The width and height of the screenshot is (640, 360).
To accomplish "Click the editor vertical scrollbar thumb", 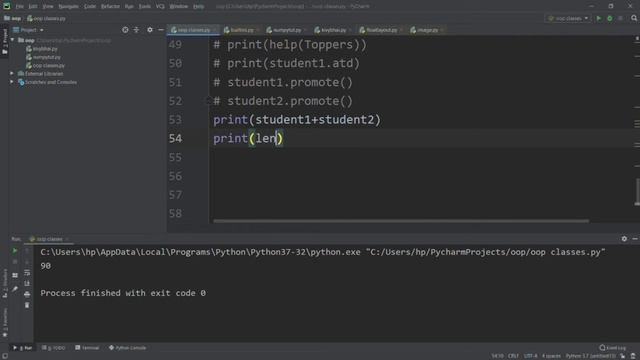I will coord(637,191).
